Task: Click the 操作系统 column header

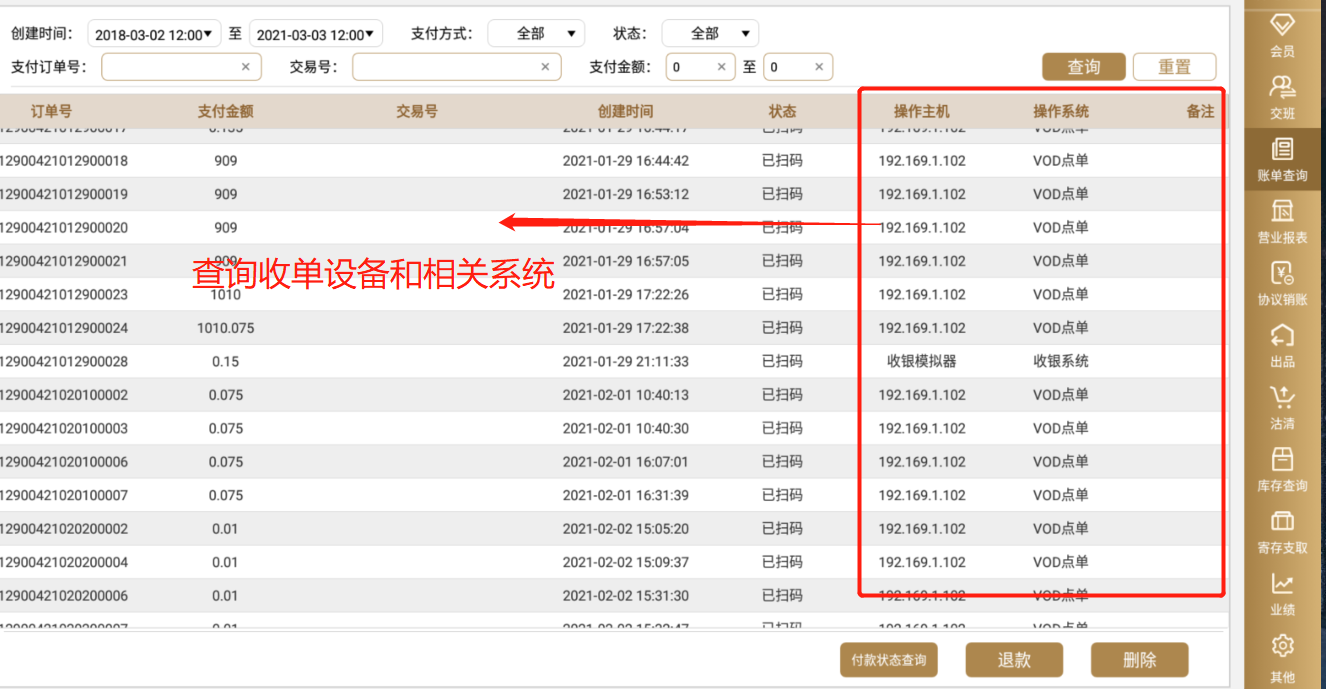Action: point(1061,111)
